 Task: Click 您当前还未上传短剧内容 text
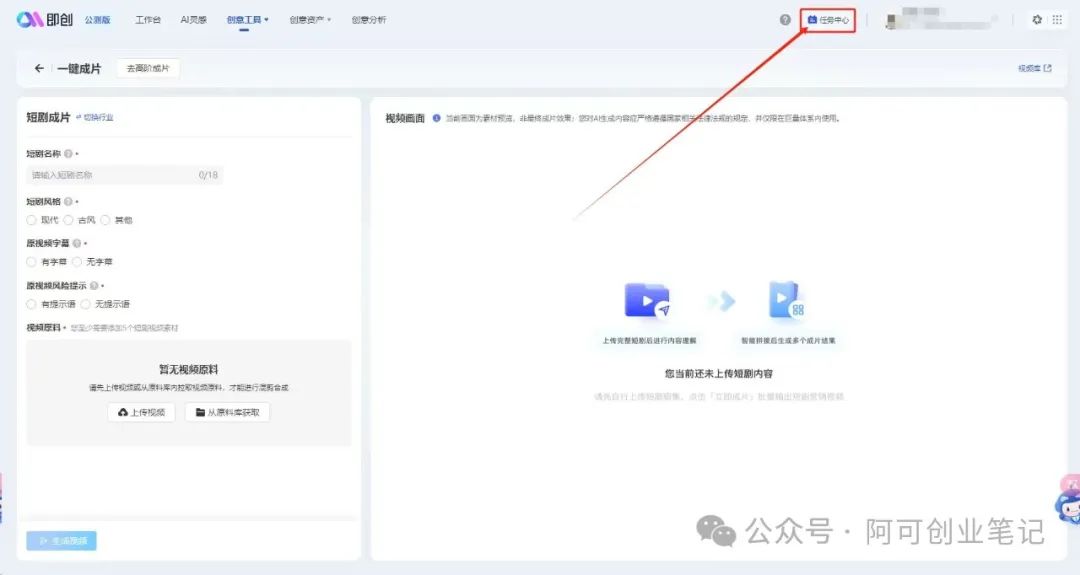[x=718, y=374]
